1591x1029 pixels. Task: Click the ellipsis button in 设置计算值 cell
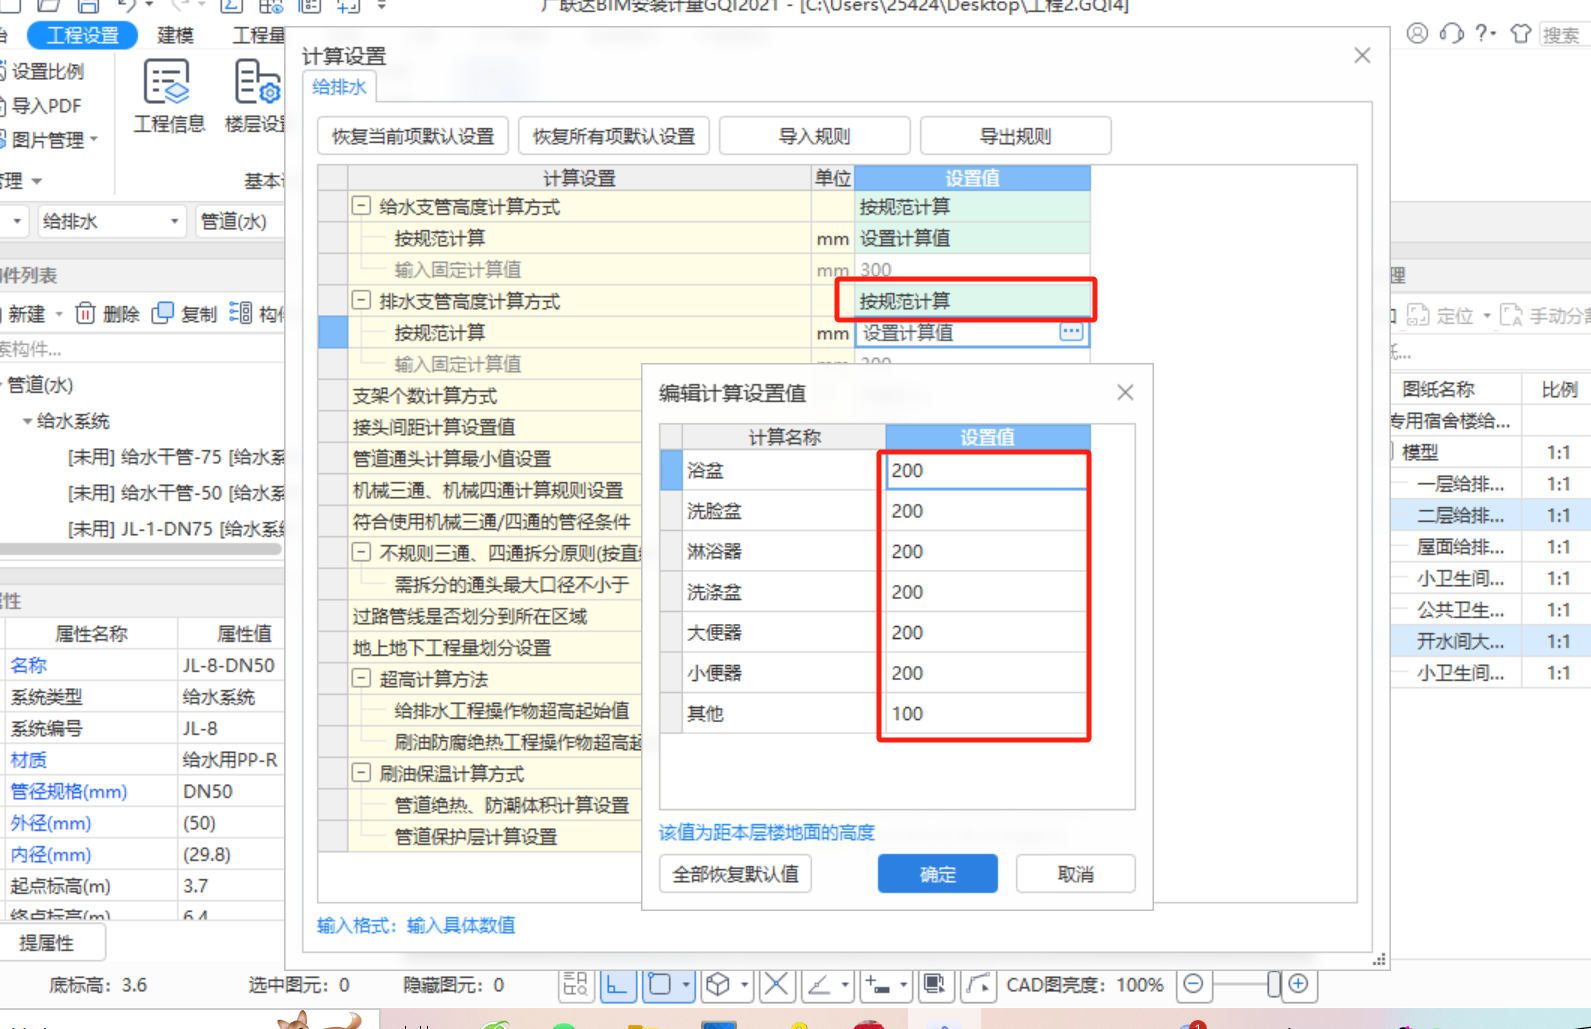(1071, 332)
